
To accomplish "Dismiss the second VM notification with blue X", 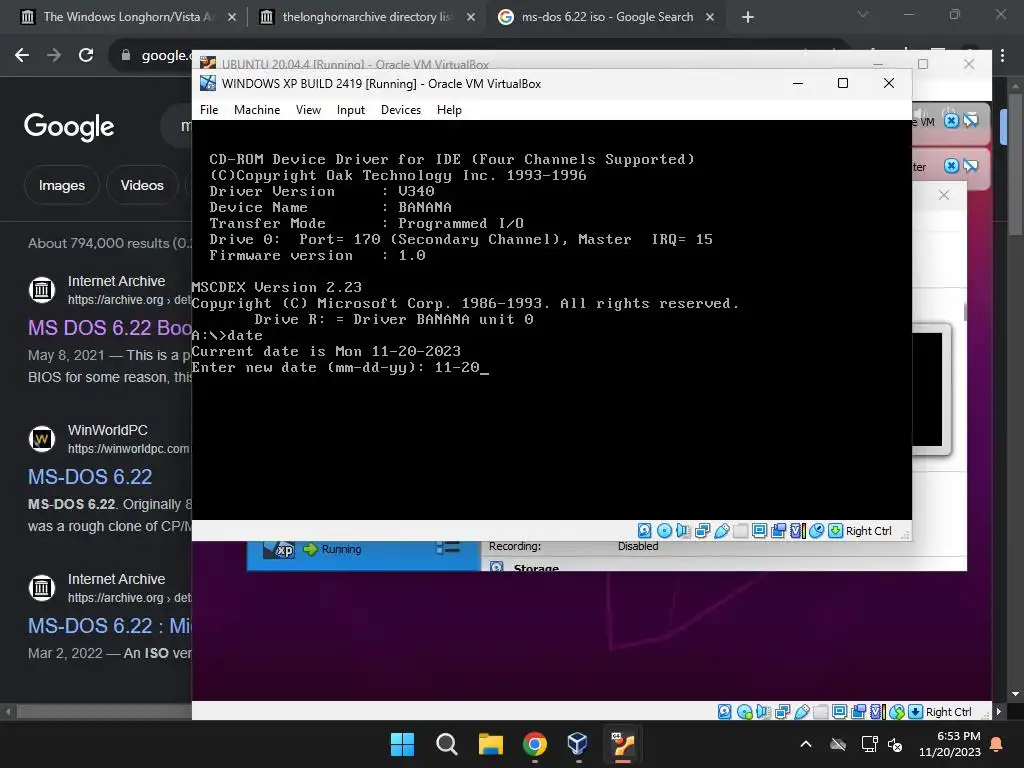I will 952,166.
